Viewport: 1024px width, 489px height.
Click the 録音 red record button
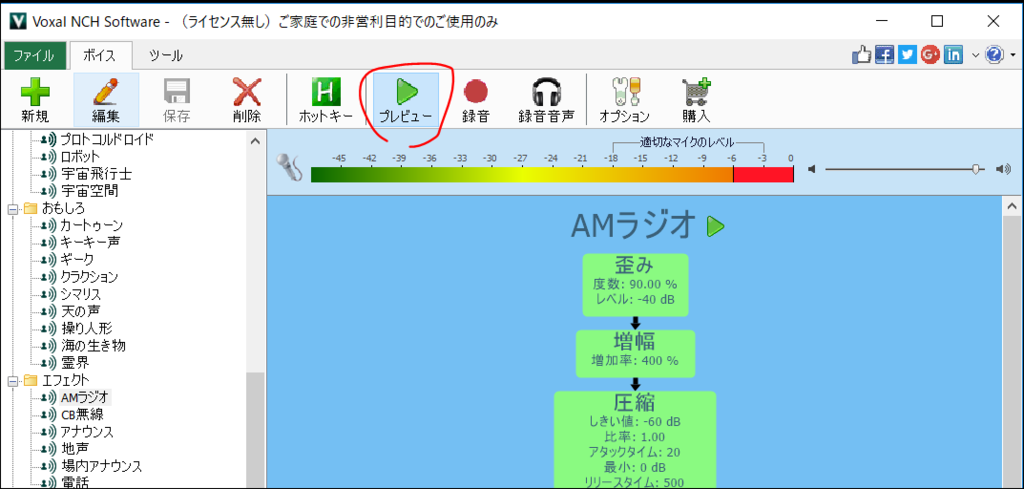coord(475,99)
